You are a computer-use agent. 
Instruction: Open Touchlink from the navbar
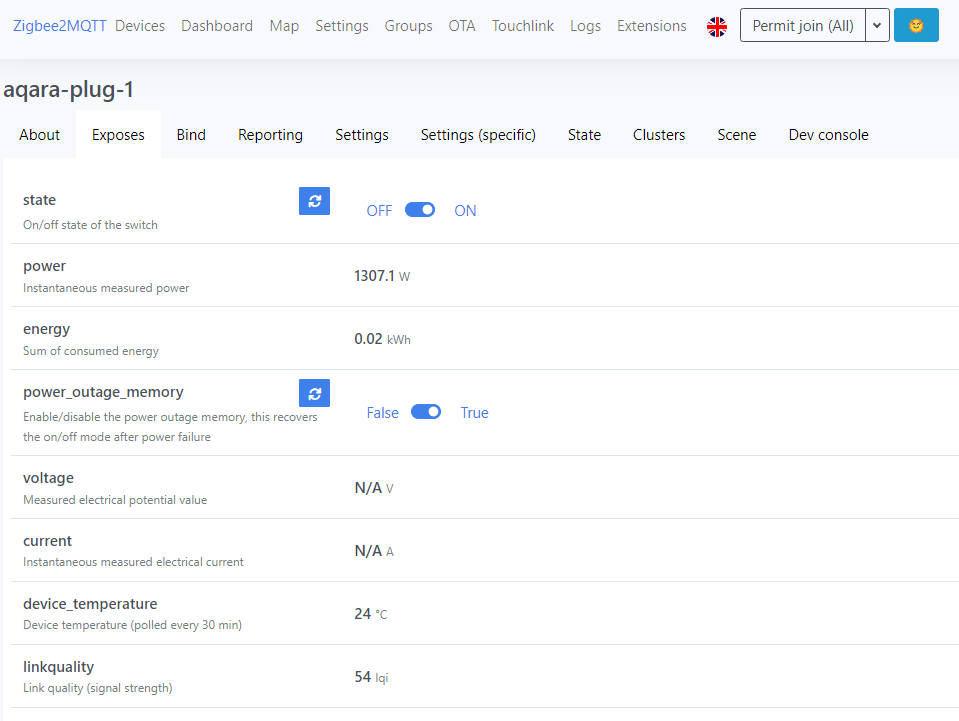click(x=523, y=26)
